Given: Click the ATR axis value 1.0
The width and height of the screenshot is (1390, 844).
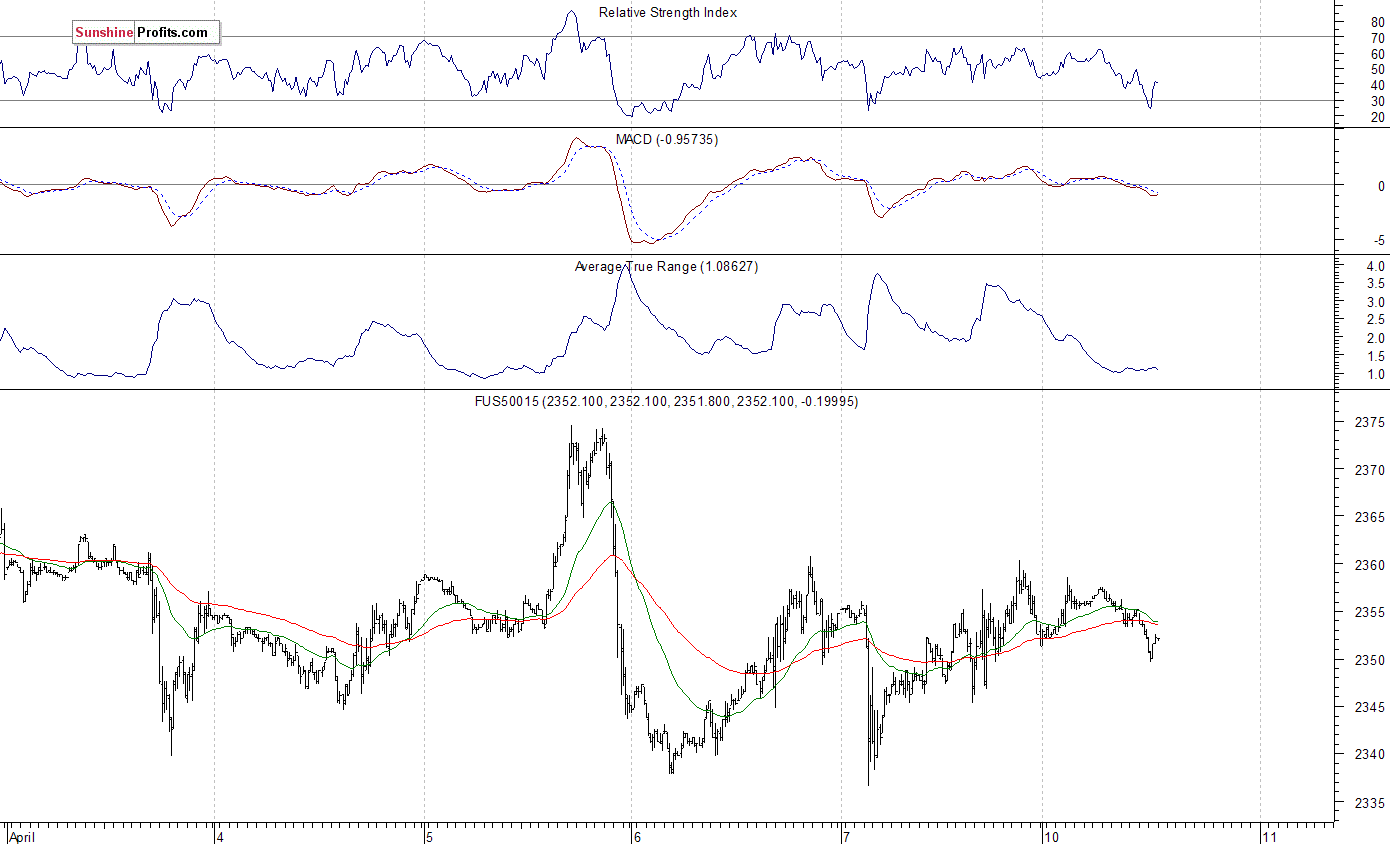Looking at the screenshot, I should 1375,375.
